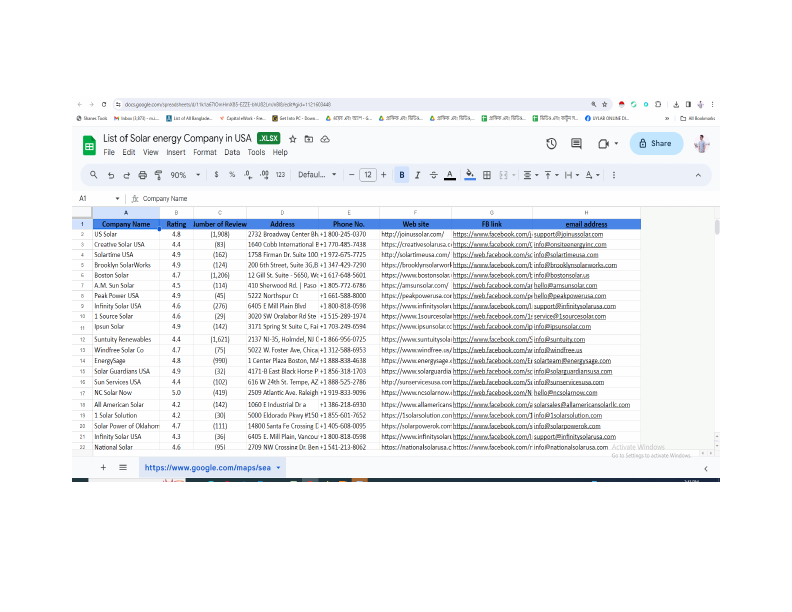Select the google.com/maps sheet tab

pos(212,468)
